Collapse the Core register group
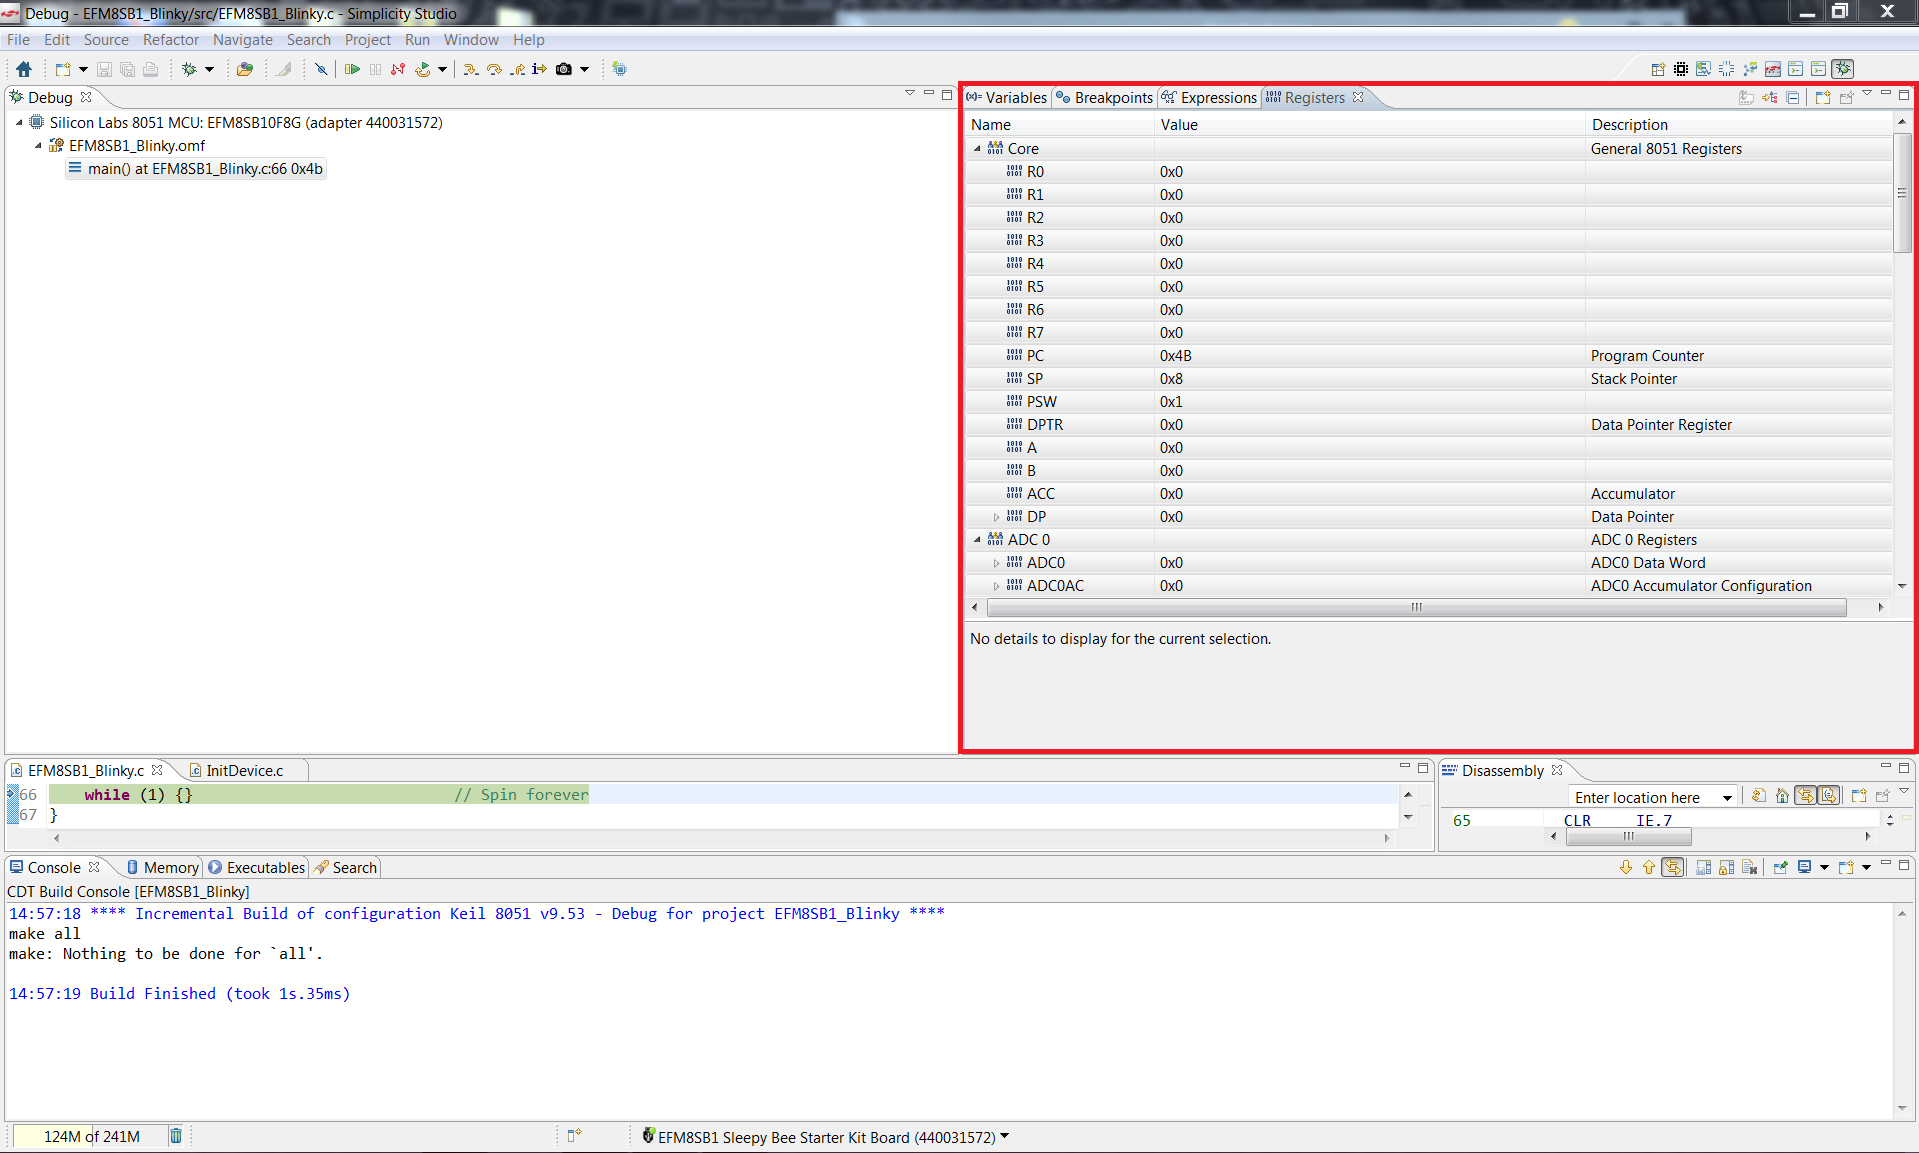The height and width of the screenshot is (1153, 1919). click(x=977, y=149)
